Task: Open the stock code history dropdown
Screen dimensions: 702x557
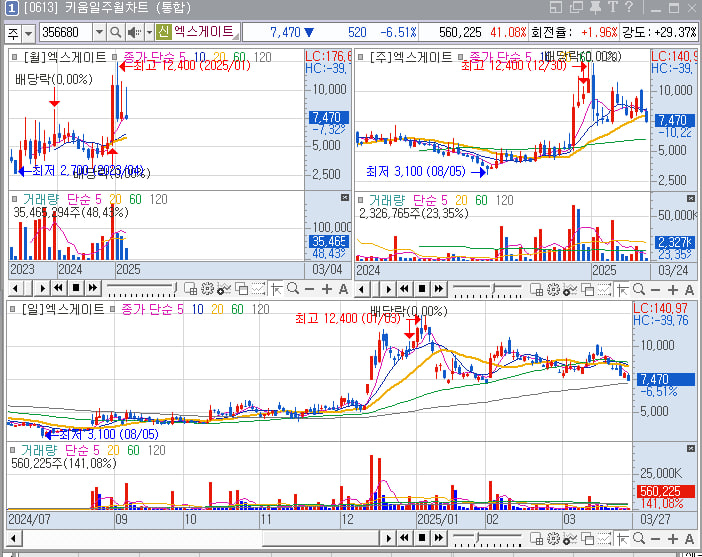Action: (99, 32)
